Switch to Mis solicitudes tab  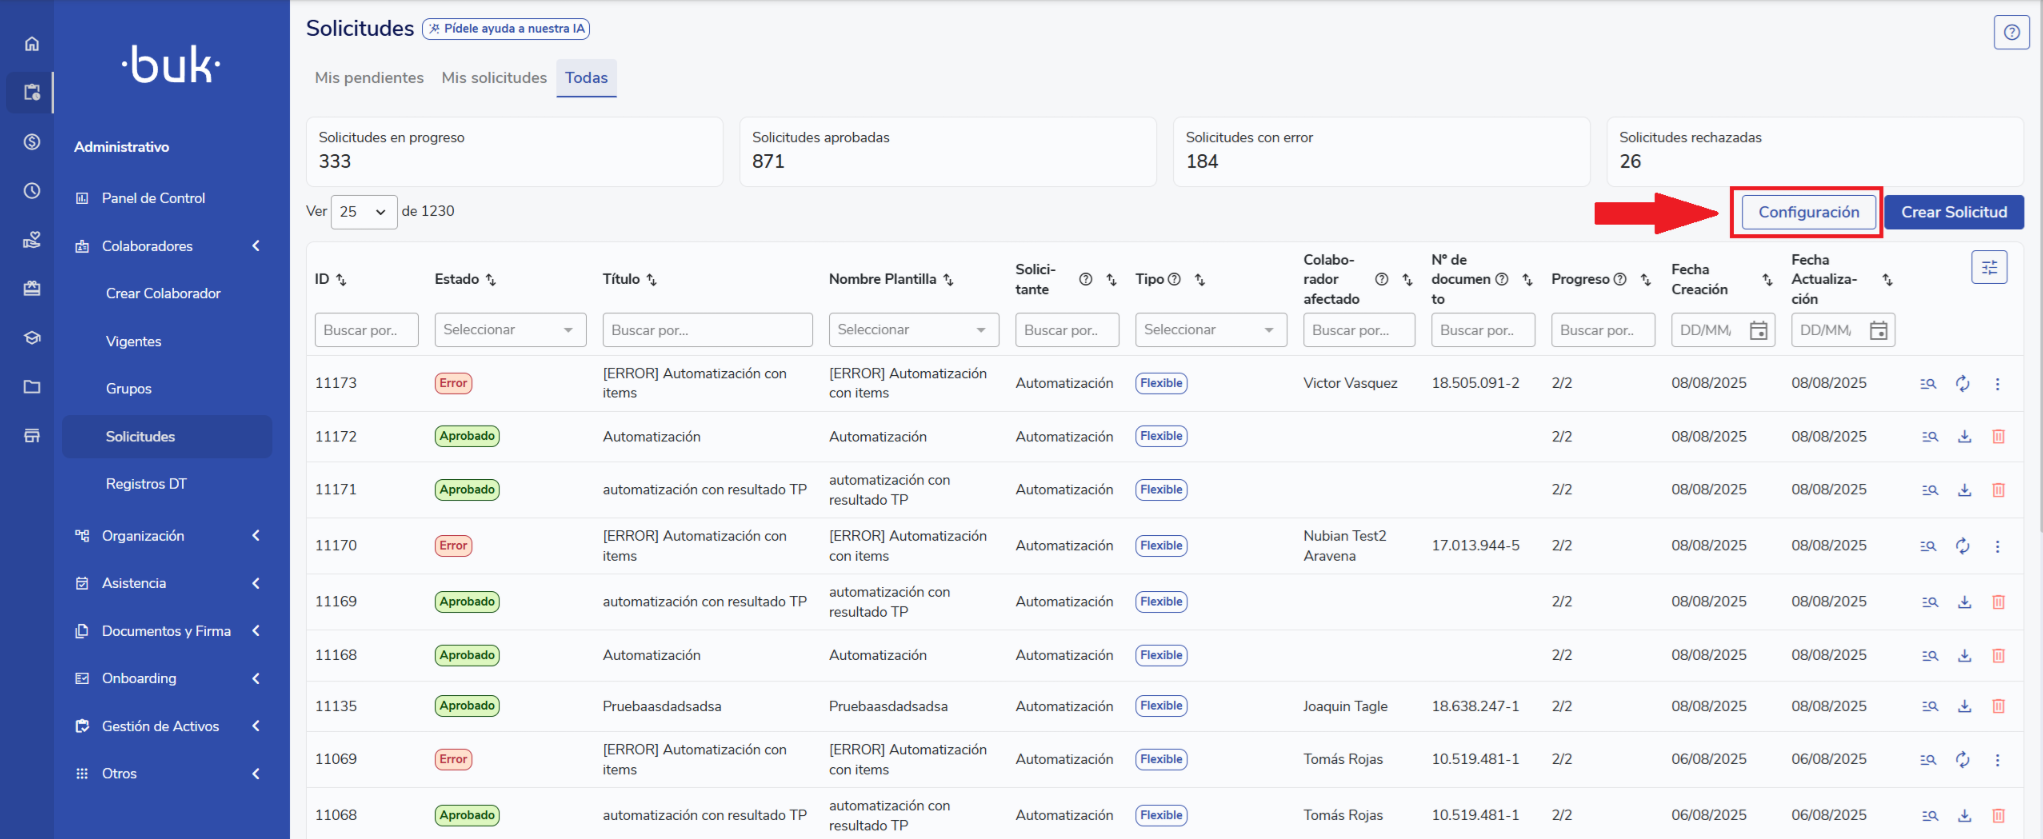[x=494, y=78]
